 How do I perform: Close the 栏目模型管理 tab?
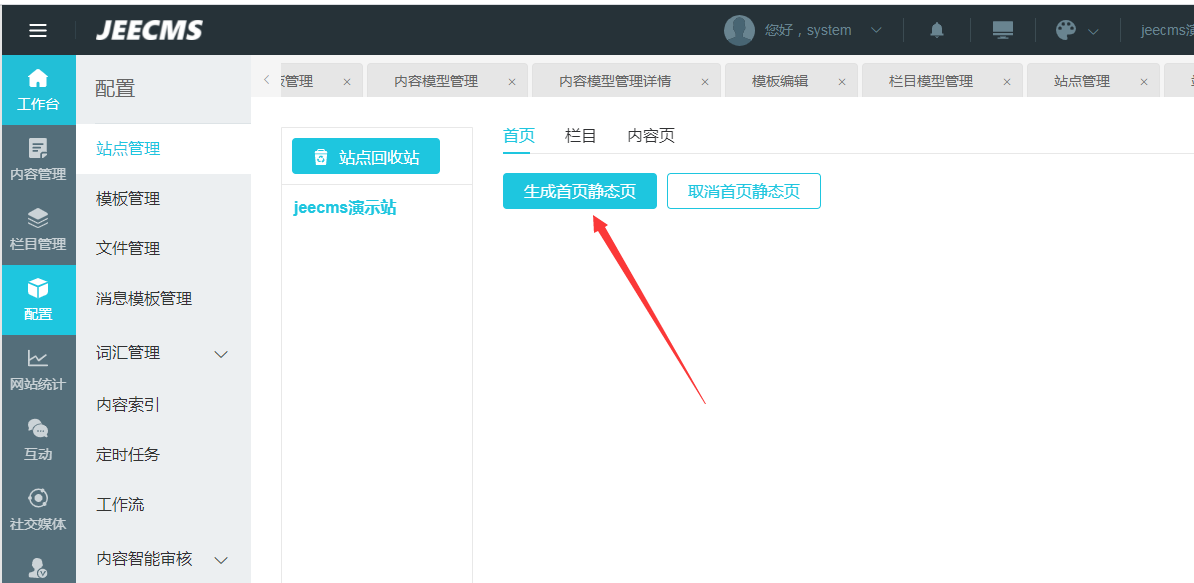1007,82
